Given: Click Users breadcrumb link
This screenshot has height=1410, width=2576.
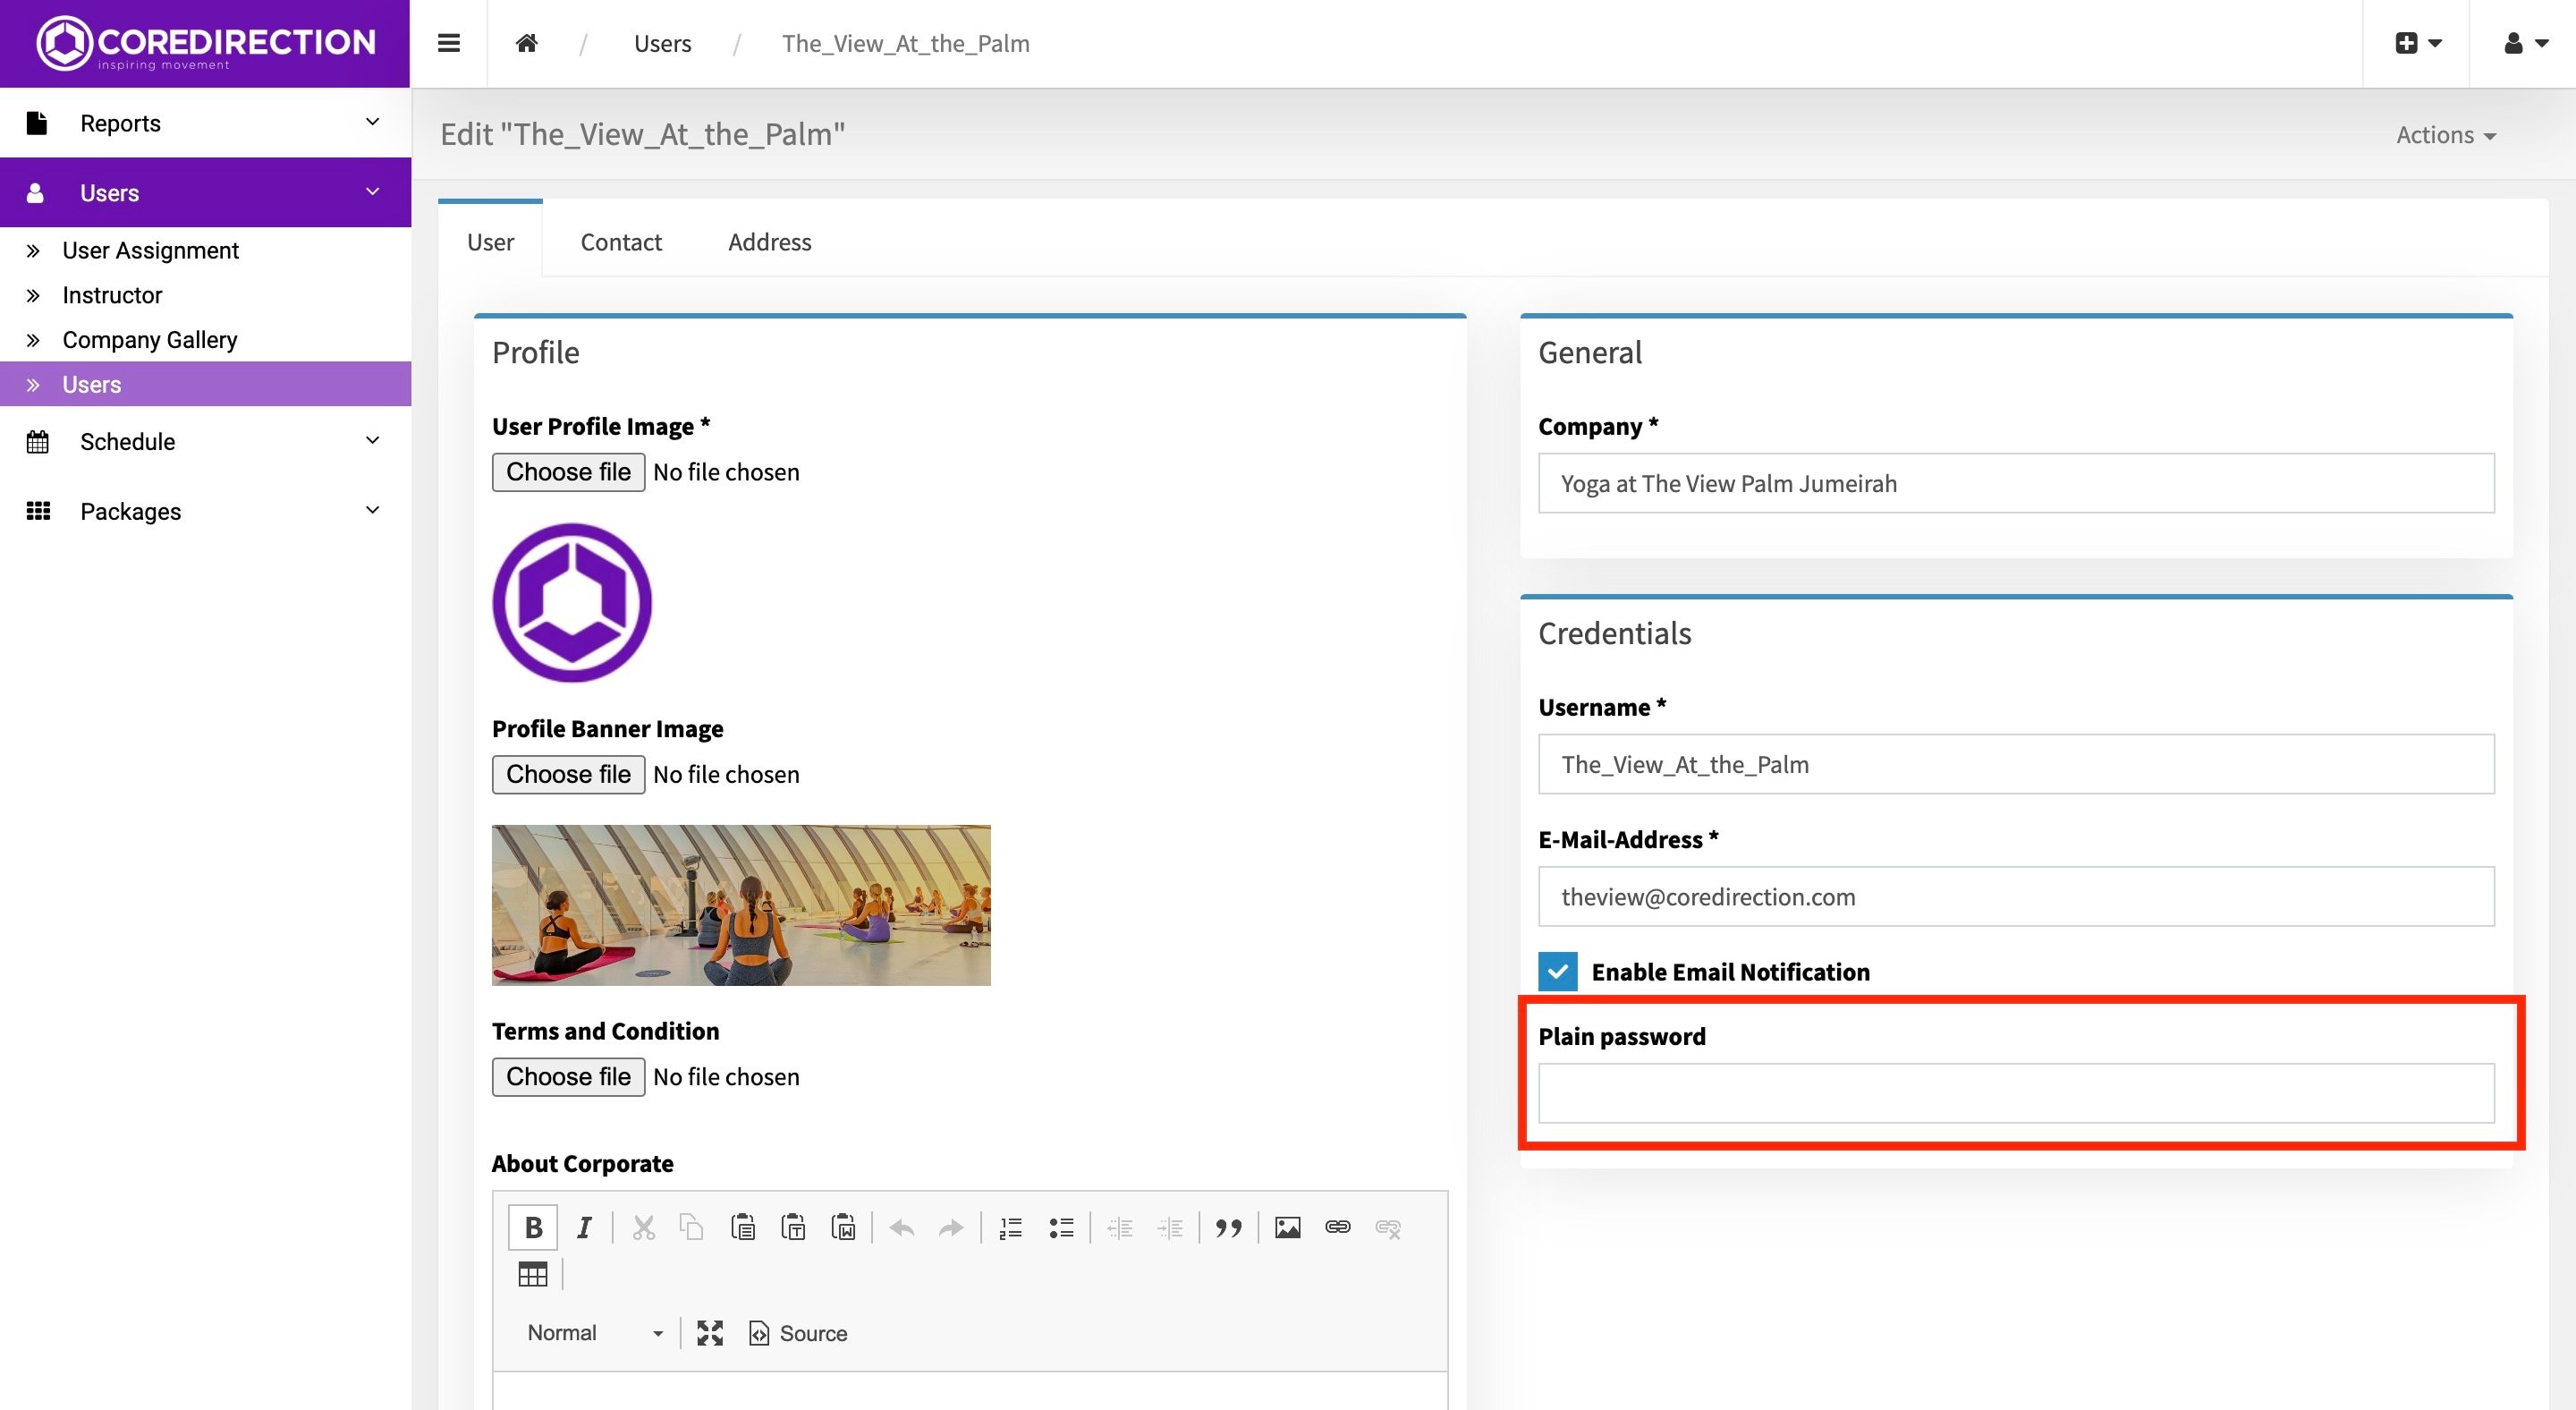Looking at the screenshot, I should 662,43.
